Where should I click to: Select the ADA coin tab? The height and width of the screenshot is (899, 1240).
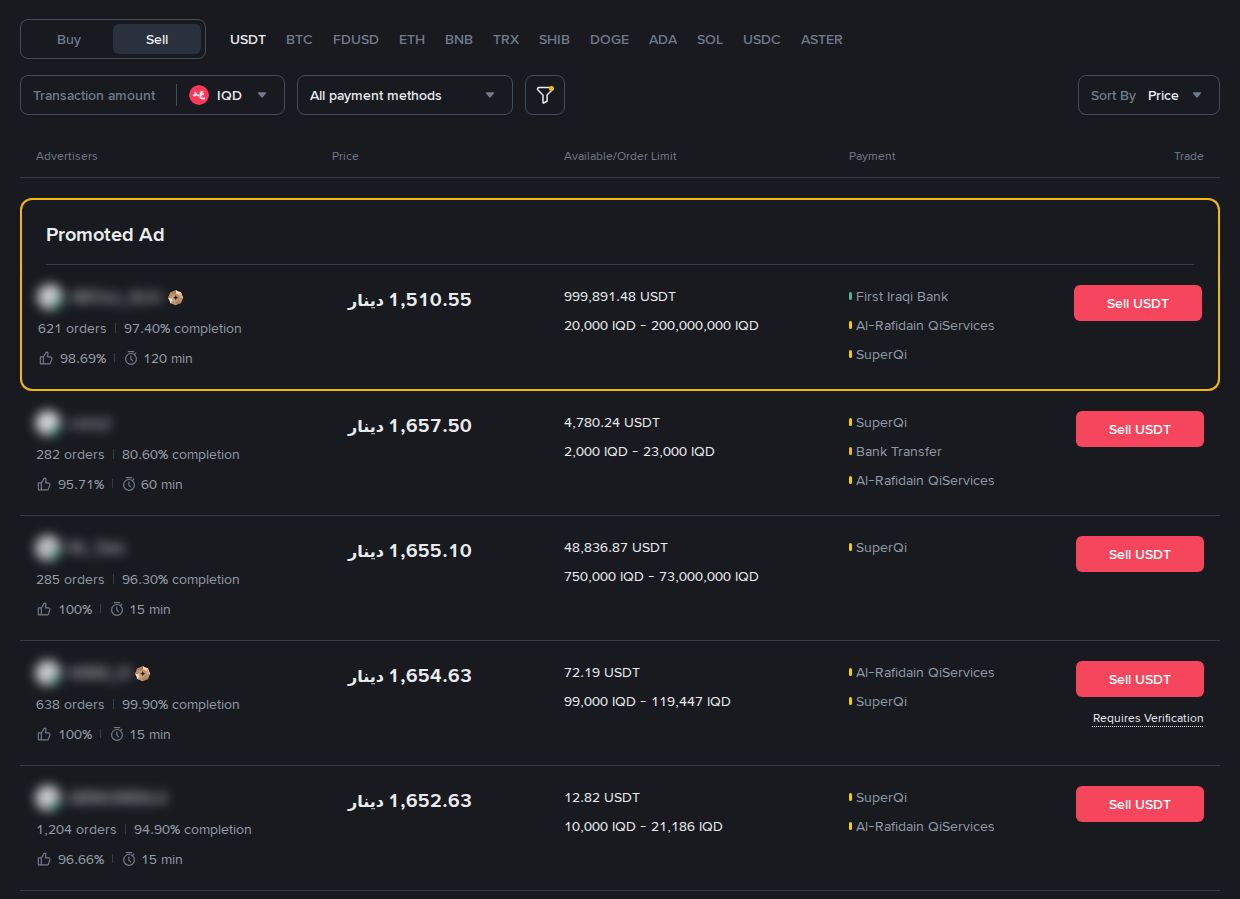pyautogui.click(x=663, y=39)
